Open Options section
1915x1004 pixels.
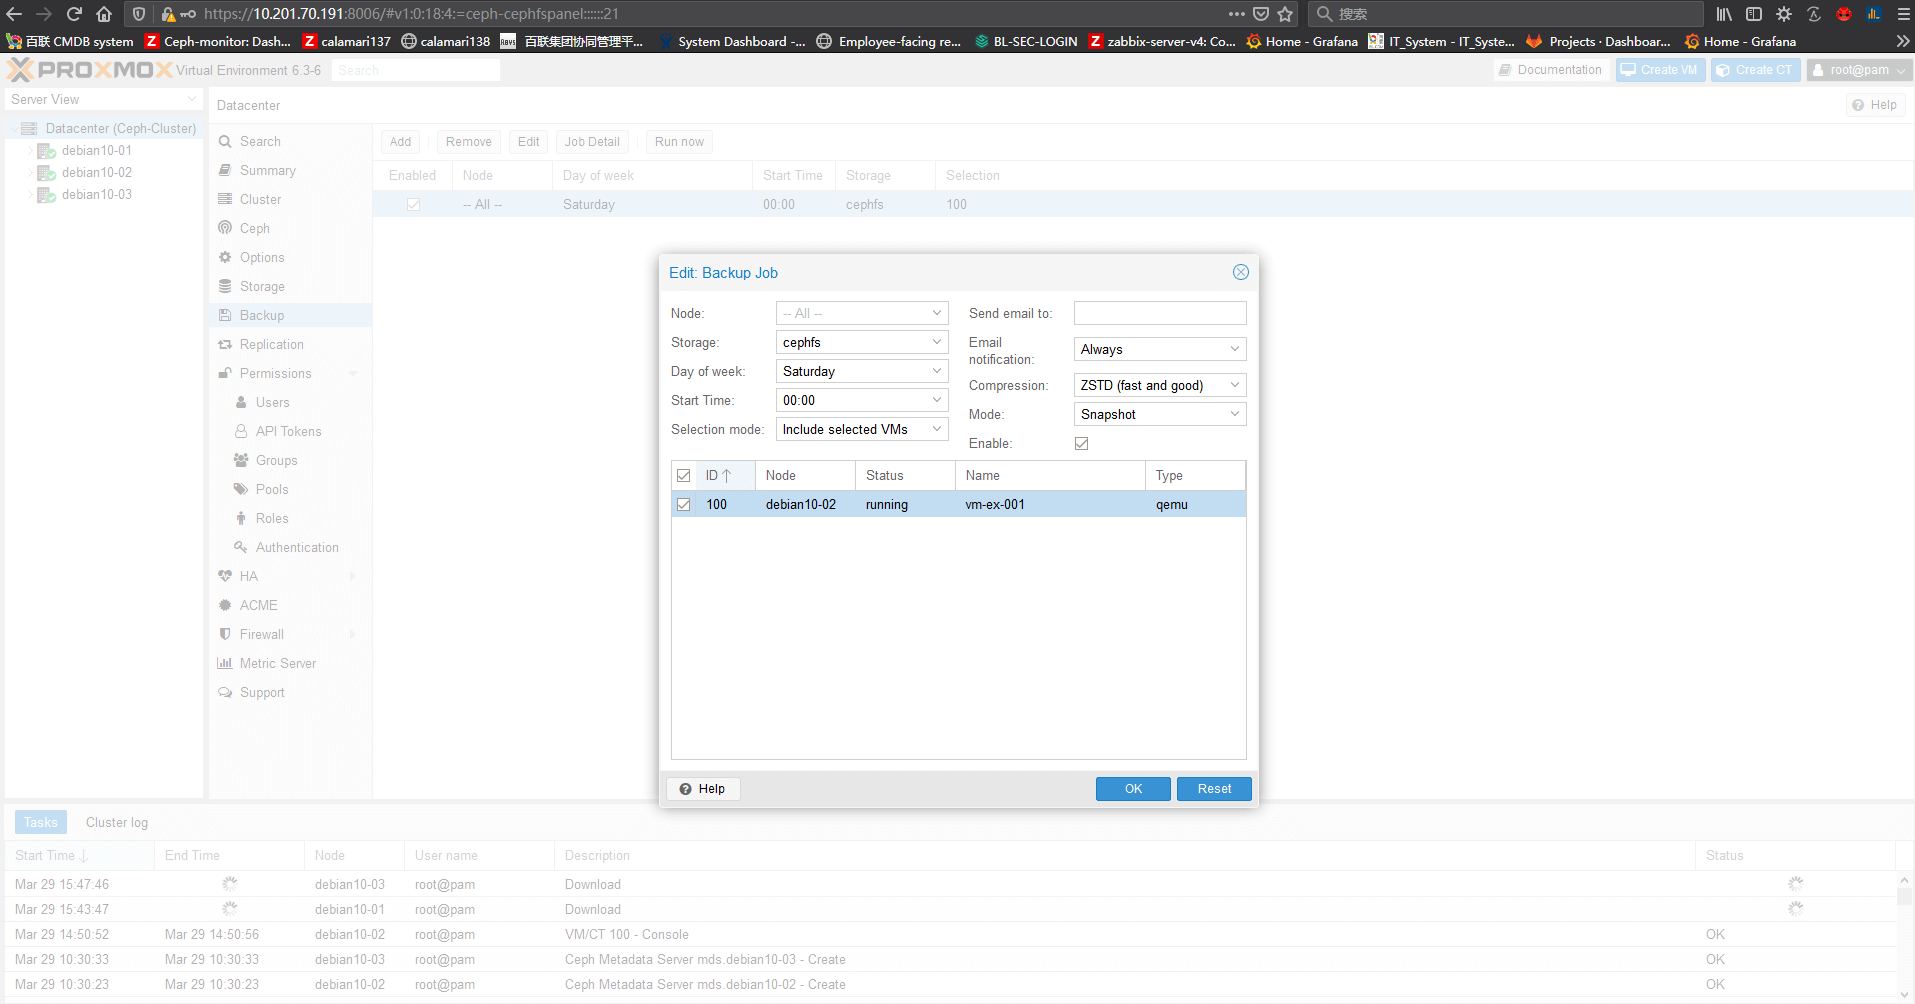click(262, 258)
